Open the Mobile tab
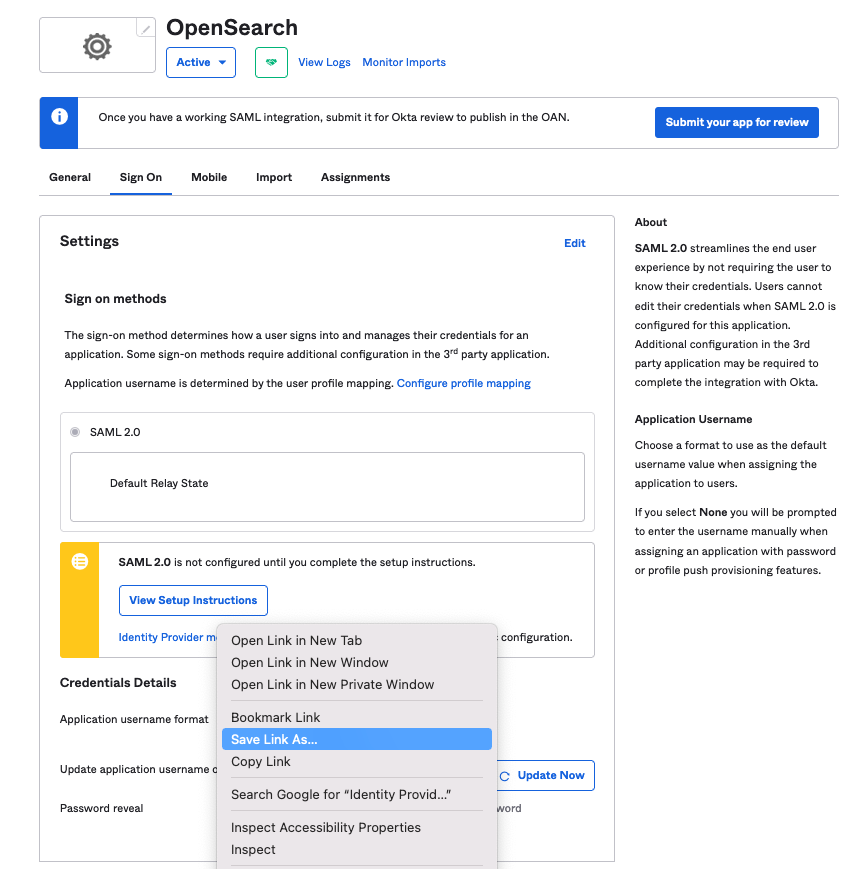This screenshot has height=869, width=849. point(208,177)
